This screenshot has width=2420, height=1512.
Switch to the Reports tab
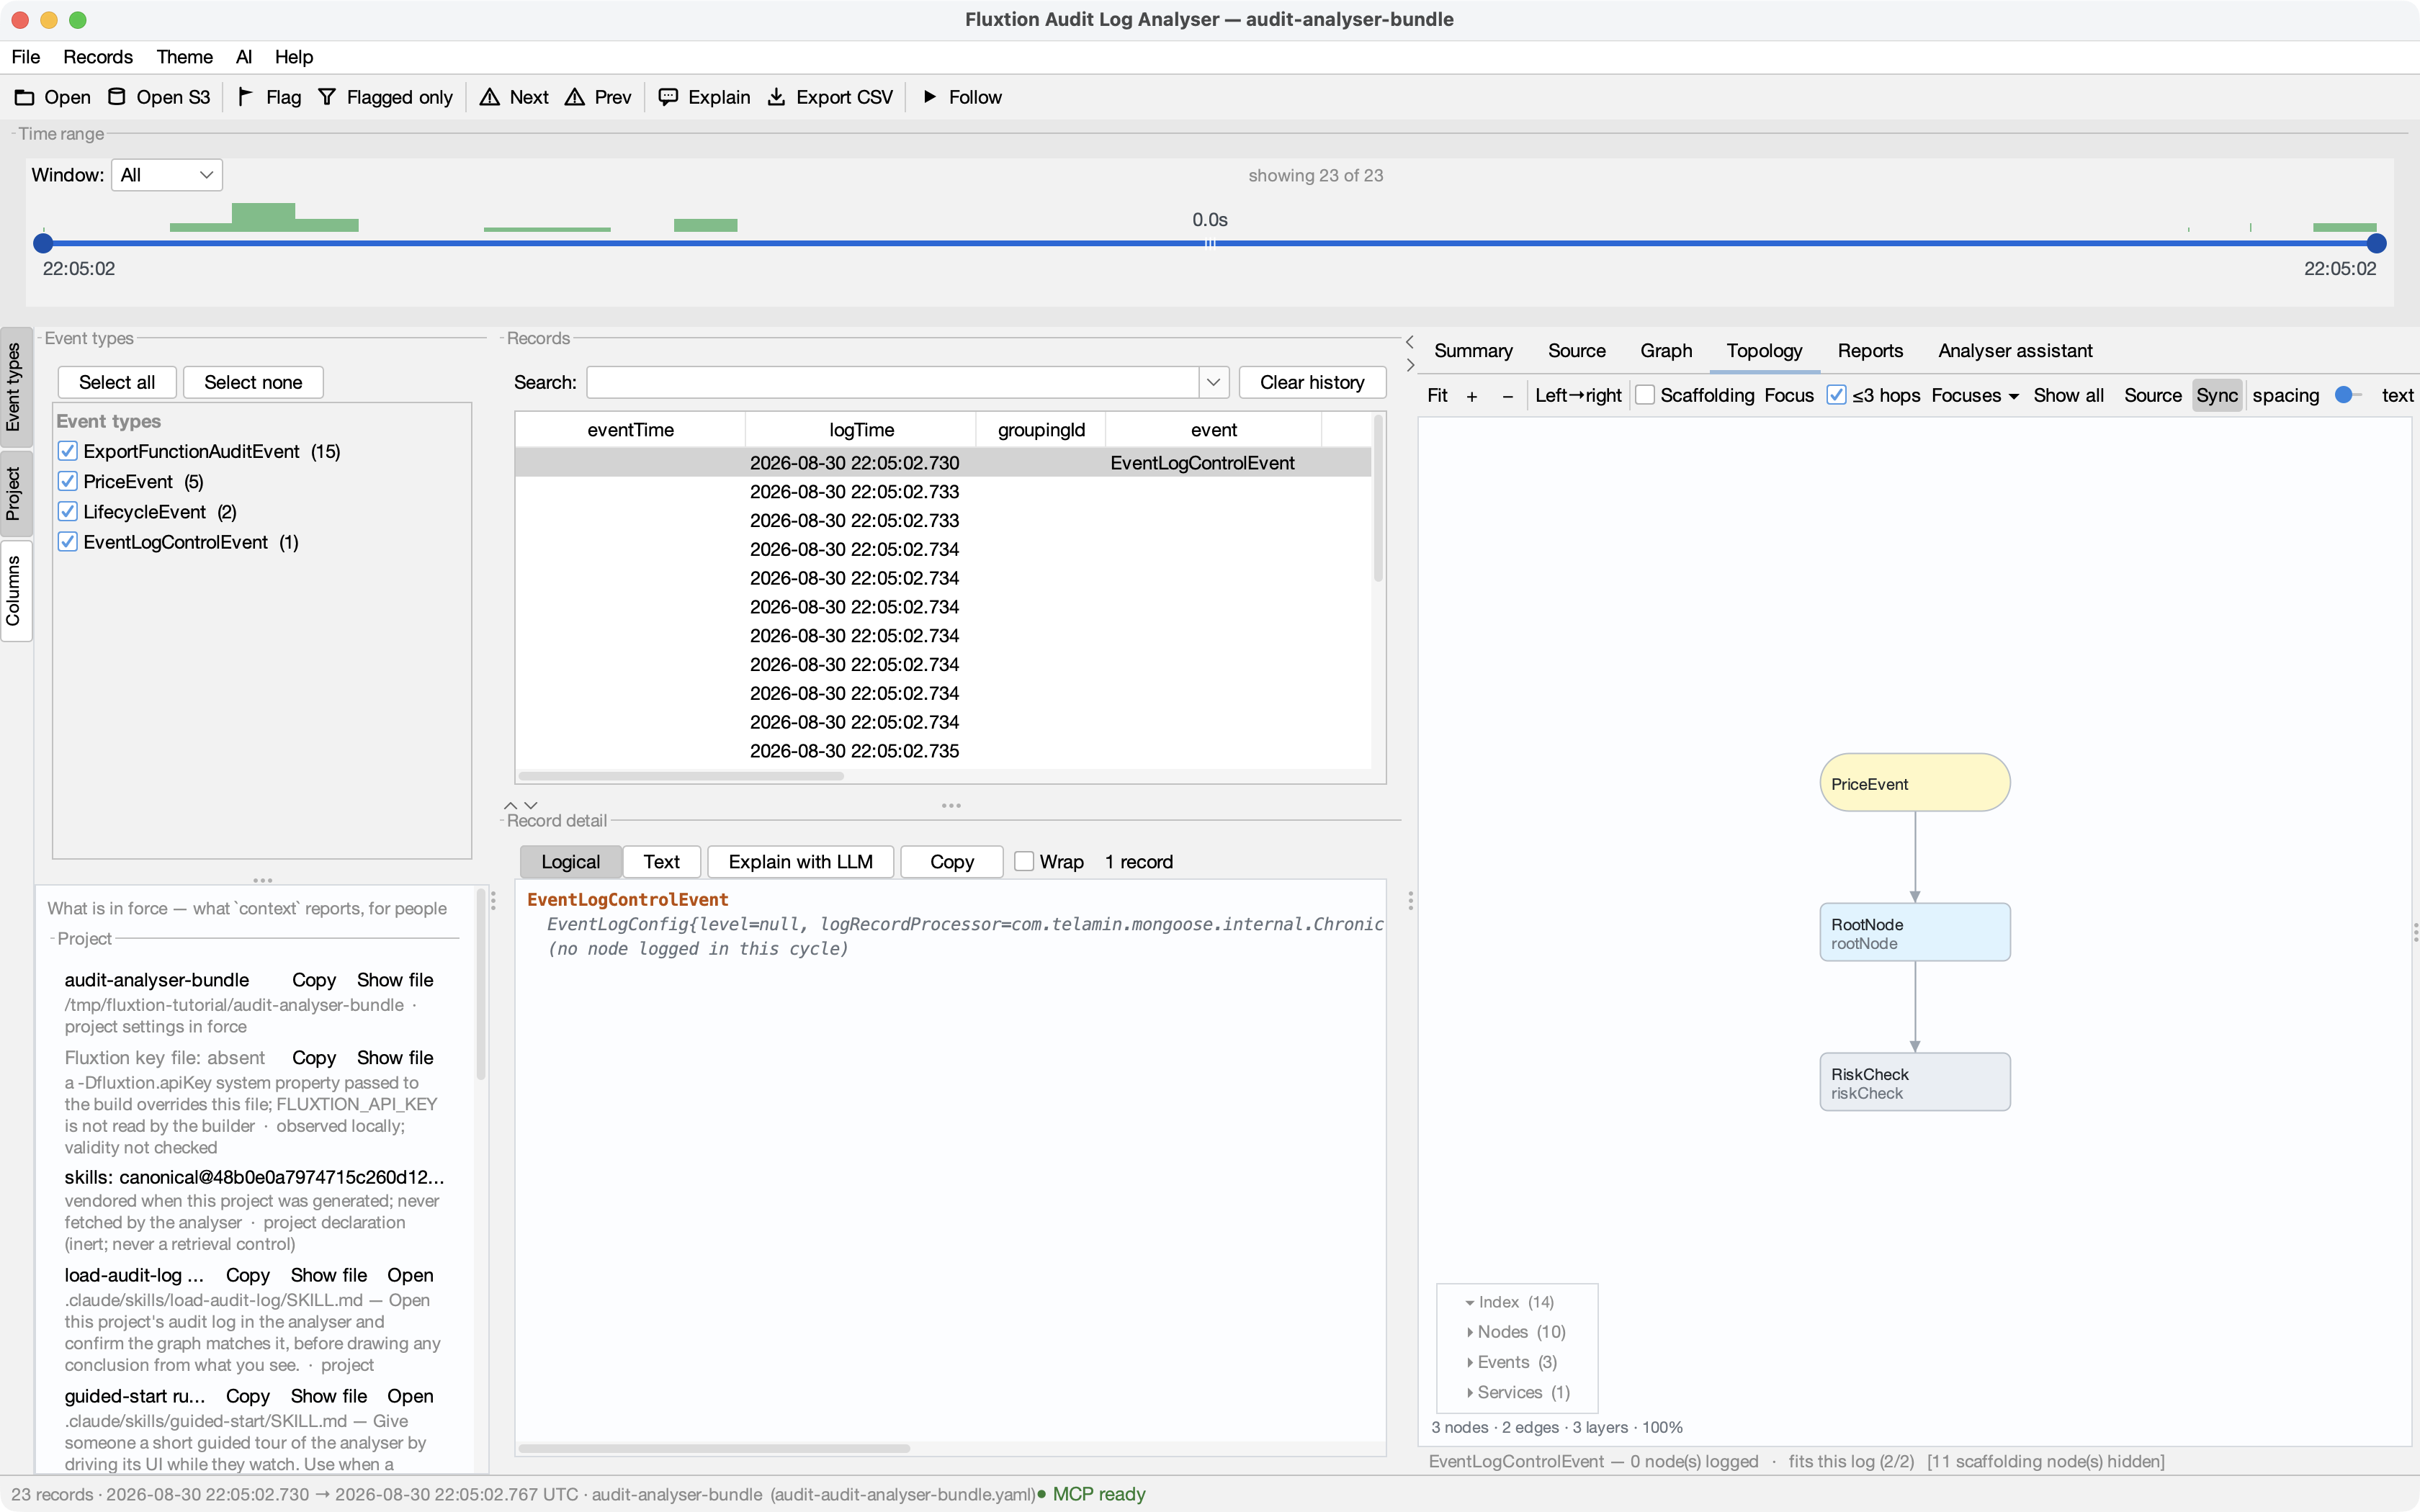(1870, 351)
